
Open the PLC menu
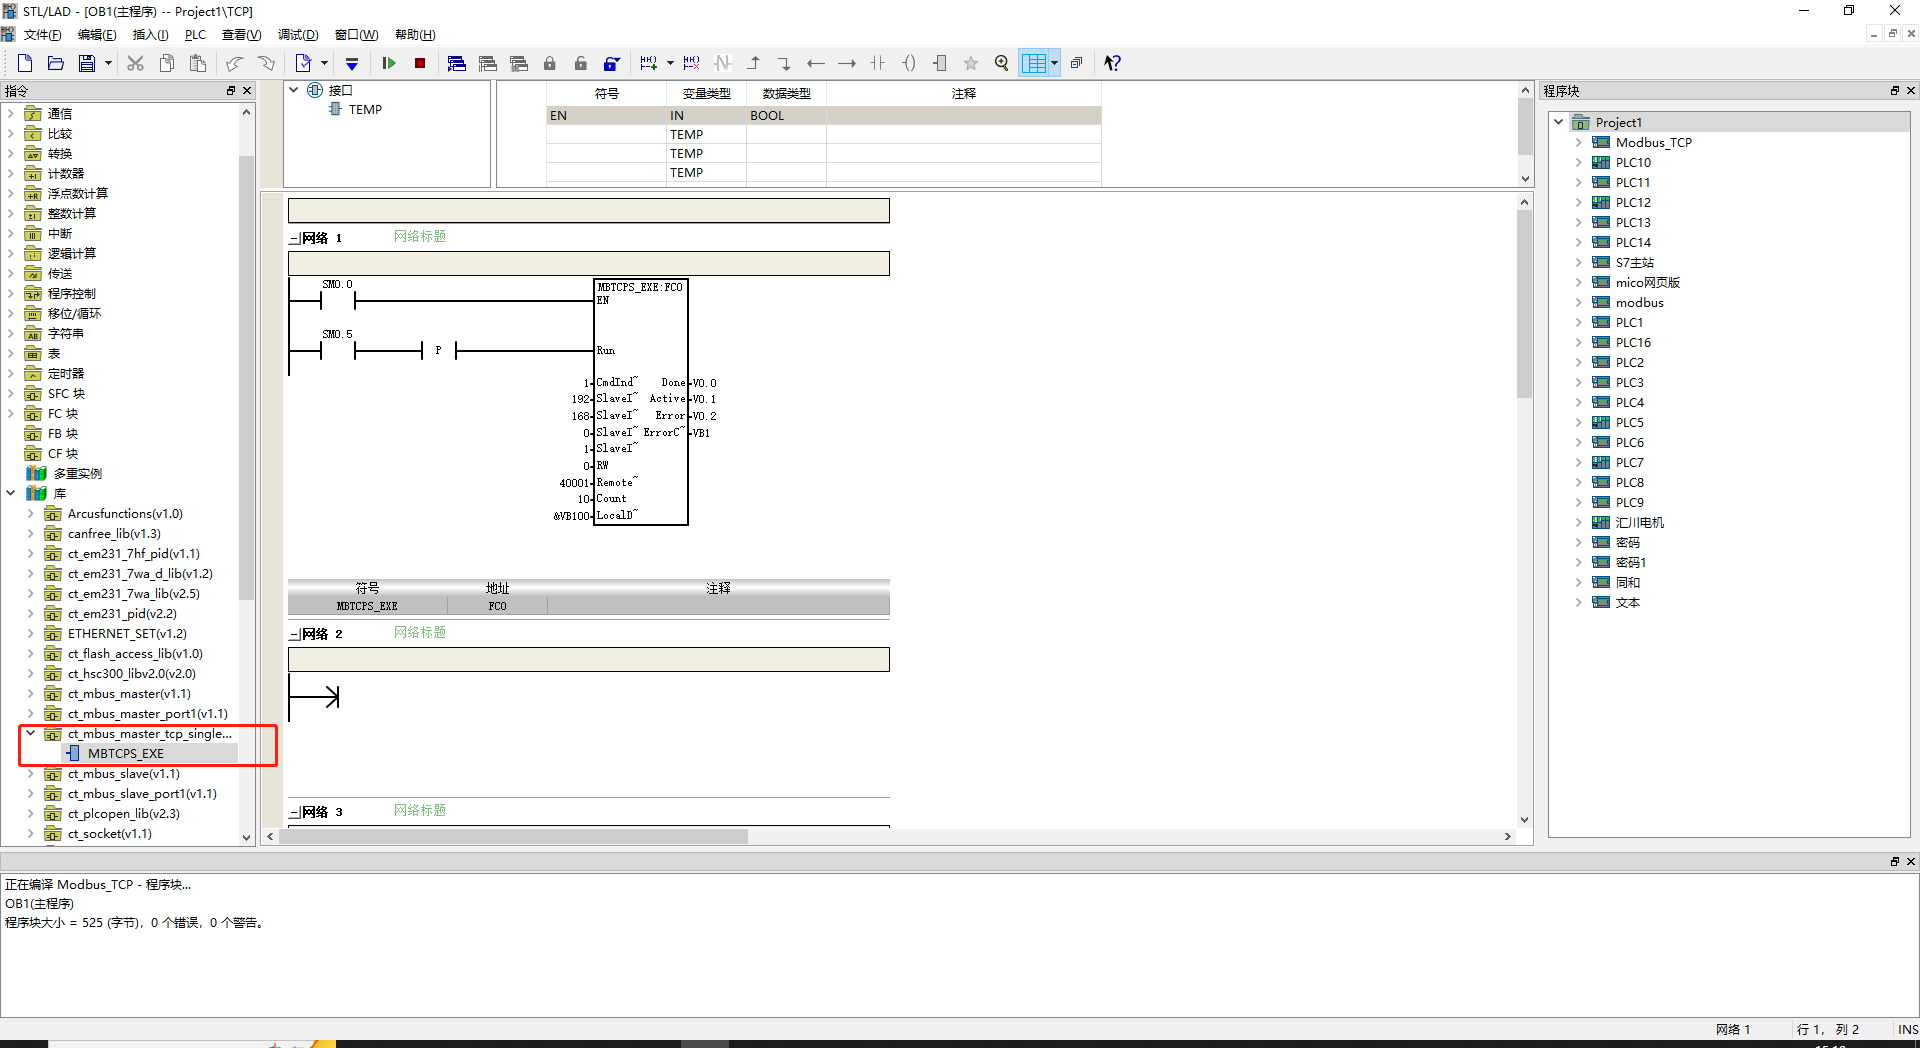(x=195, y=35)
